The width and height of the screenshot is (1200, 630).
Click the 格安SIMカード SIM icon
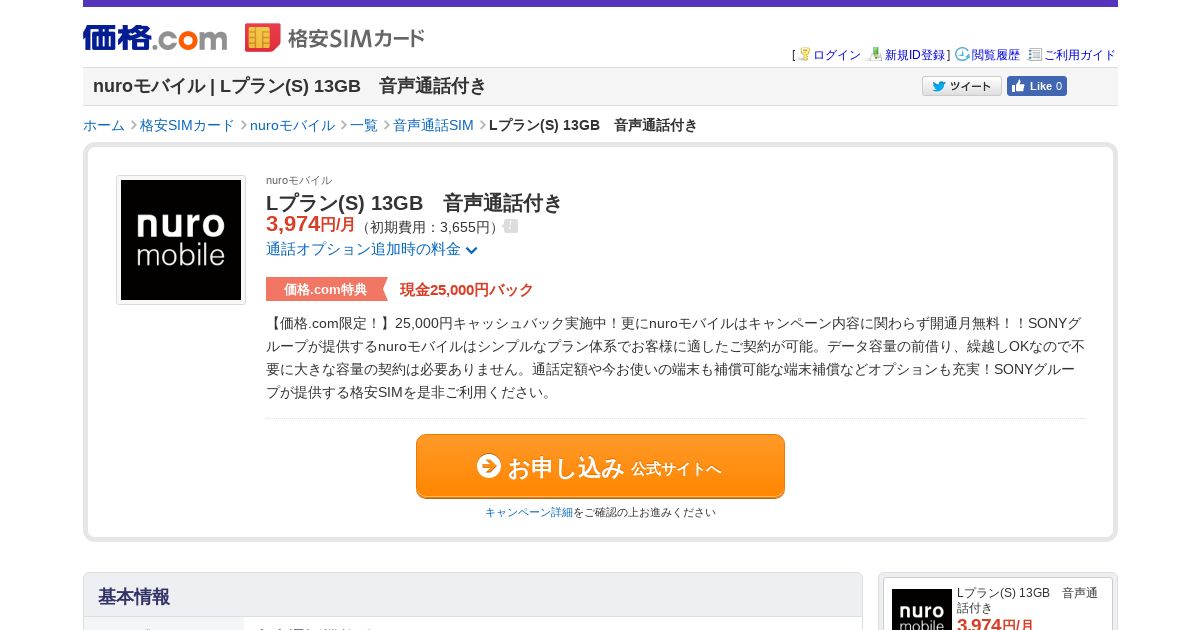262,38
